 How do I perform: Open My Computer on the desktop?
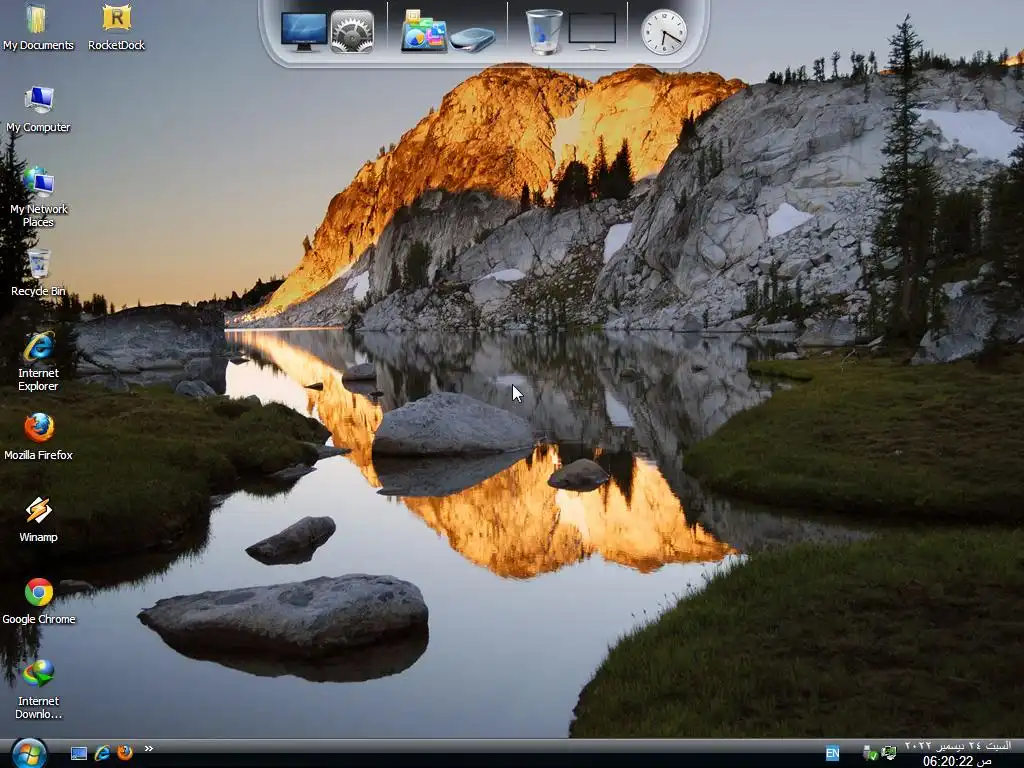pyautogui.click(x=38, y=109)
